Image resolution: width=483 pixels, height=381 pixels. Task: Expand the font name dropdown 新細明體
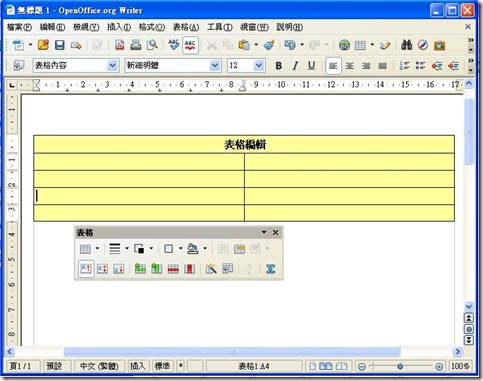point(215,65)
